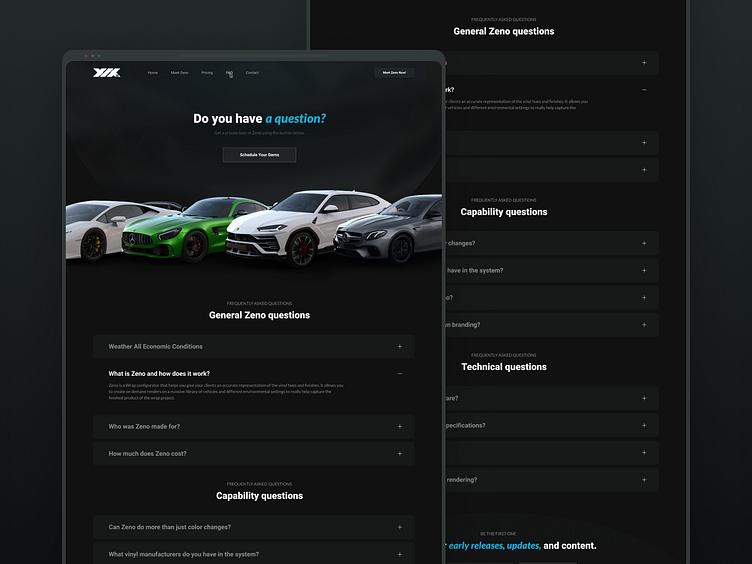Click the plus icon beside 'Who was Zeno made for?'
Image resolution: width=752 pixels, height=564 pixels.
click(400, 426)
